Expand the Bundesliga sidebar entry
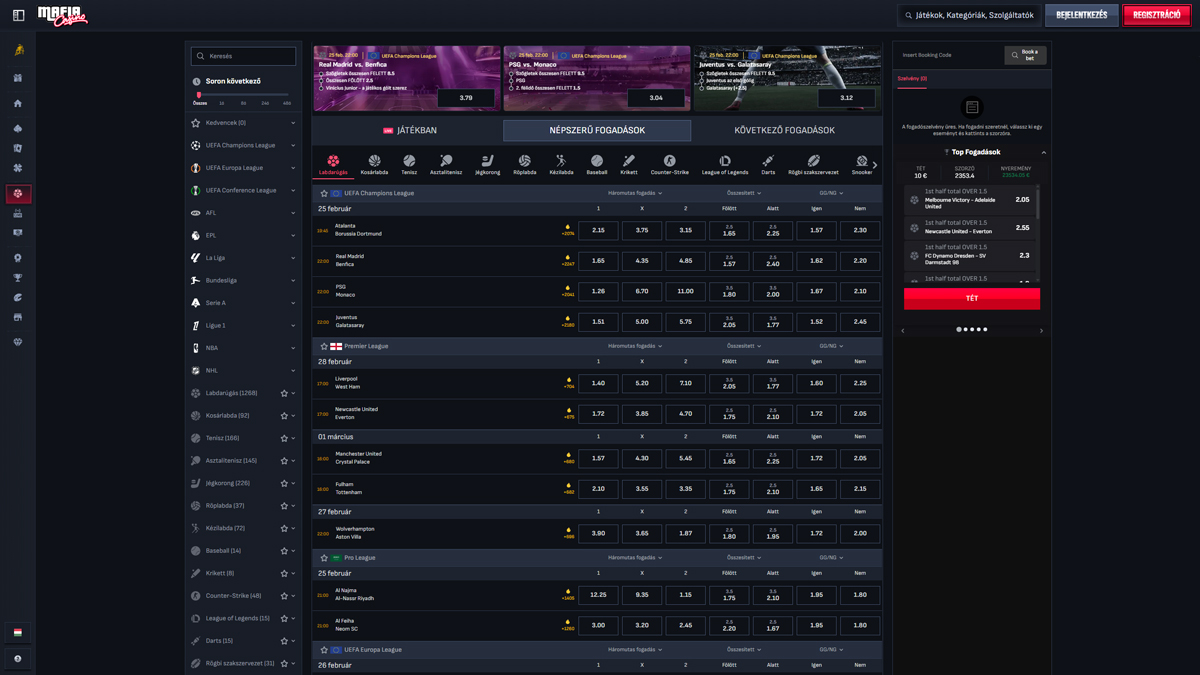Image resolution: width=1200 pixels, height=675 pixels. (293, 280)
